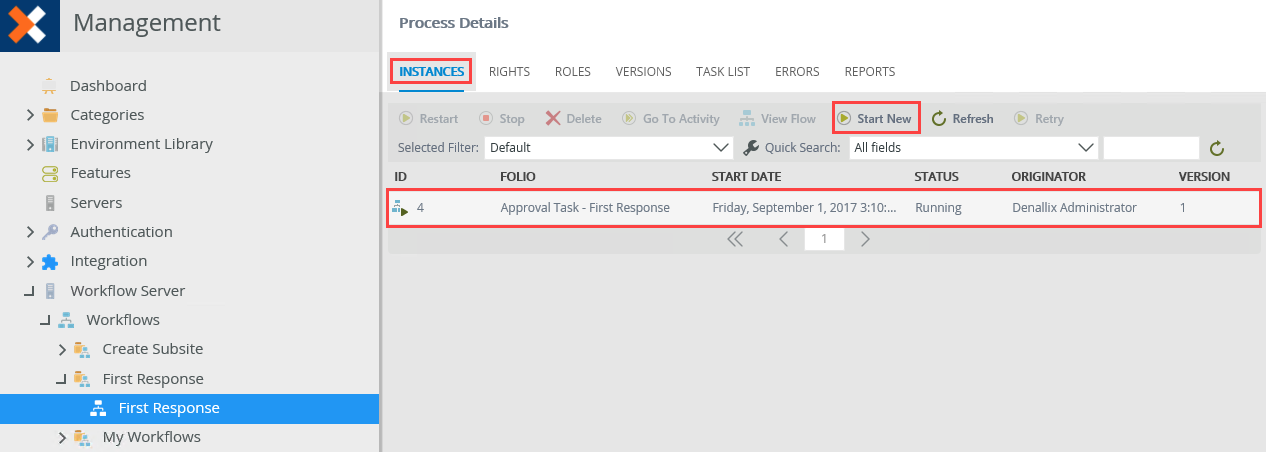Select Features in the sidebar

(x=100, y=173)
